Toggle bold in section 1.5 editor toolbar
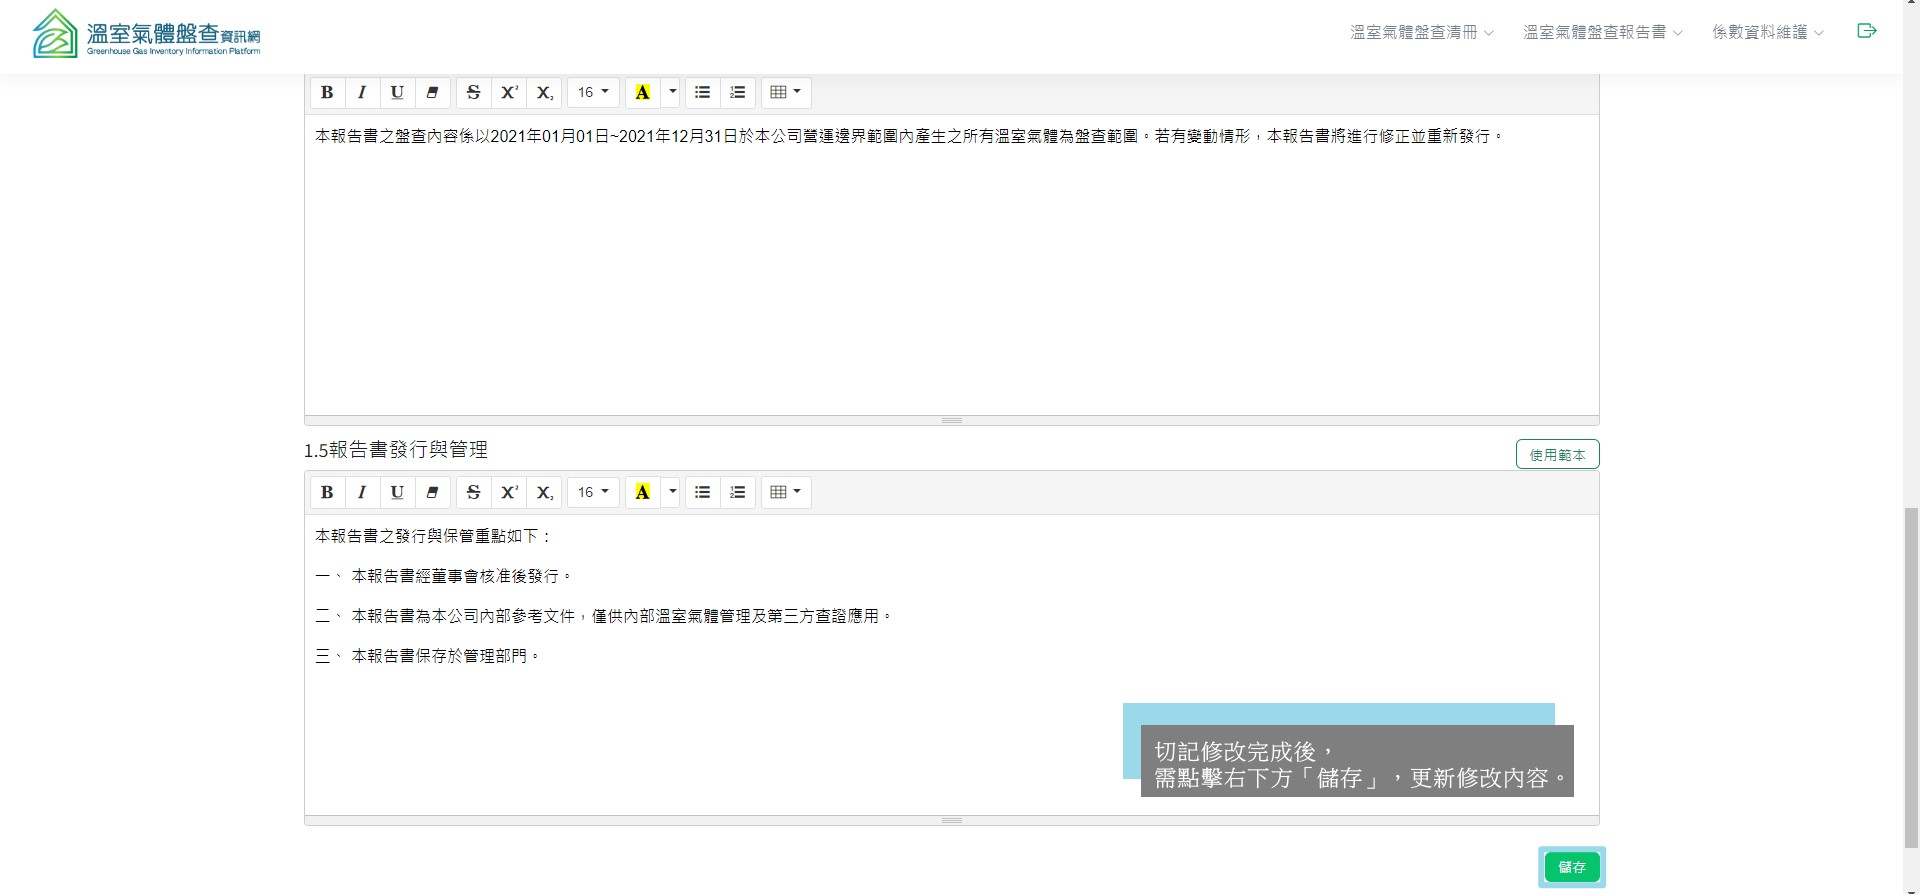Image resolution: width=1920 pixels, height=894 pixels. [327, 492]
